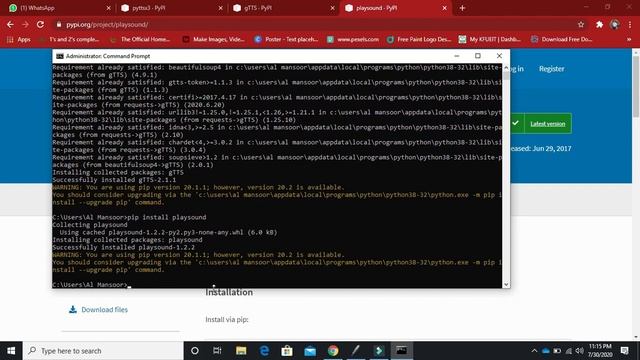Close the Command Prompt window
This screenshot has width=640, height=360.
[499, 56]
